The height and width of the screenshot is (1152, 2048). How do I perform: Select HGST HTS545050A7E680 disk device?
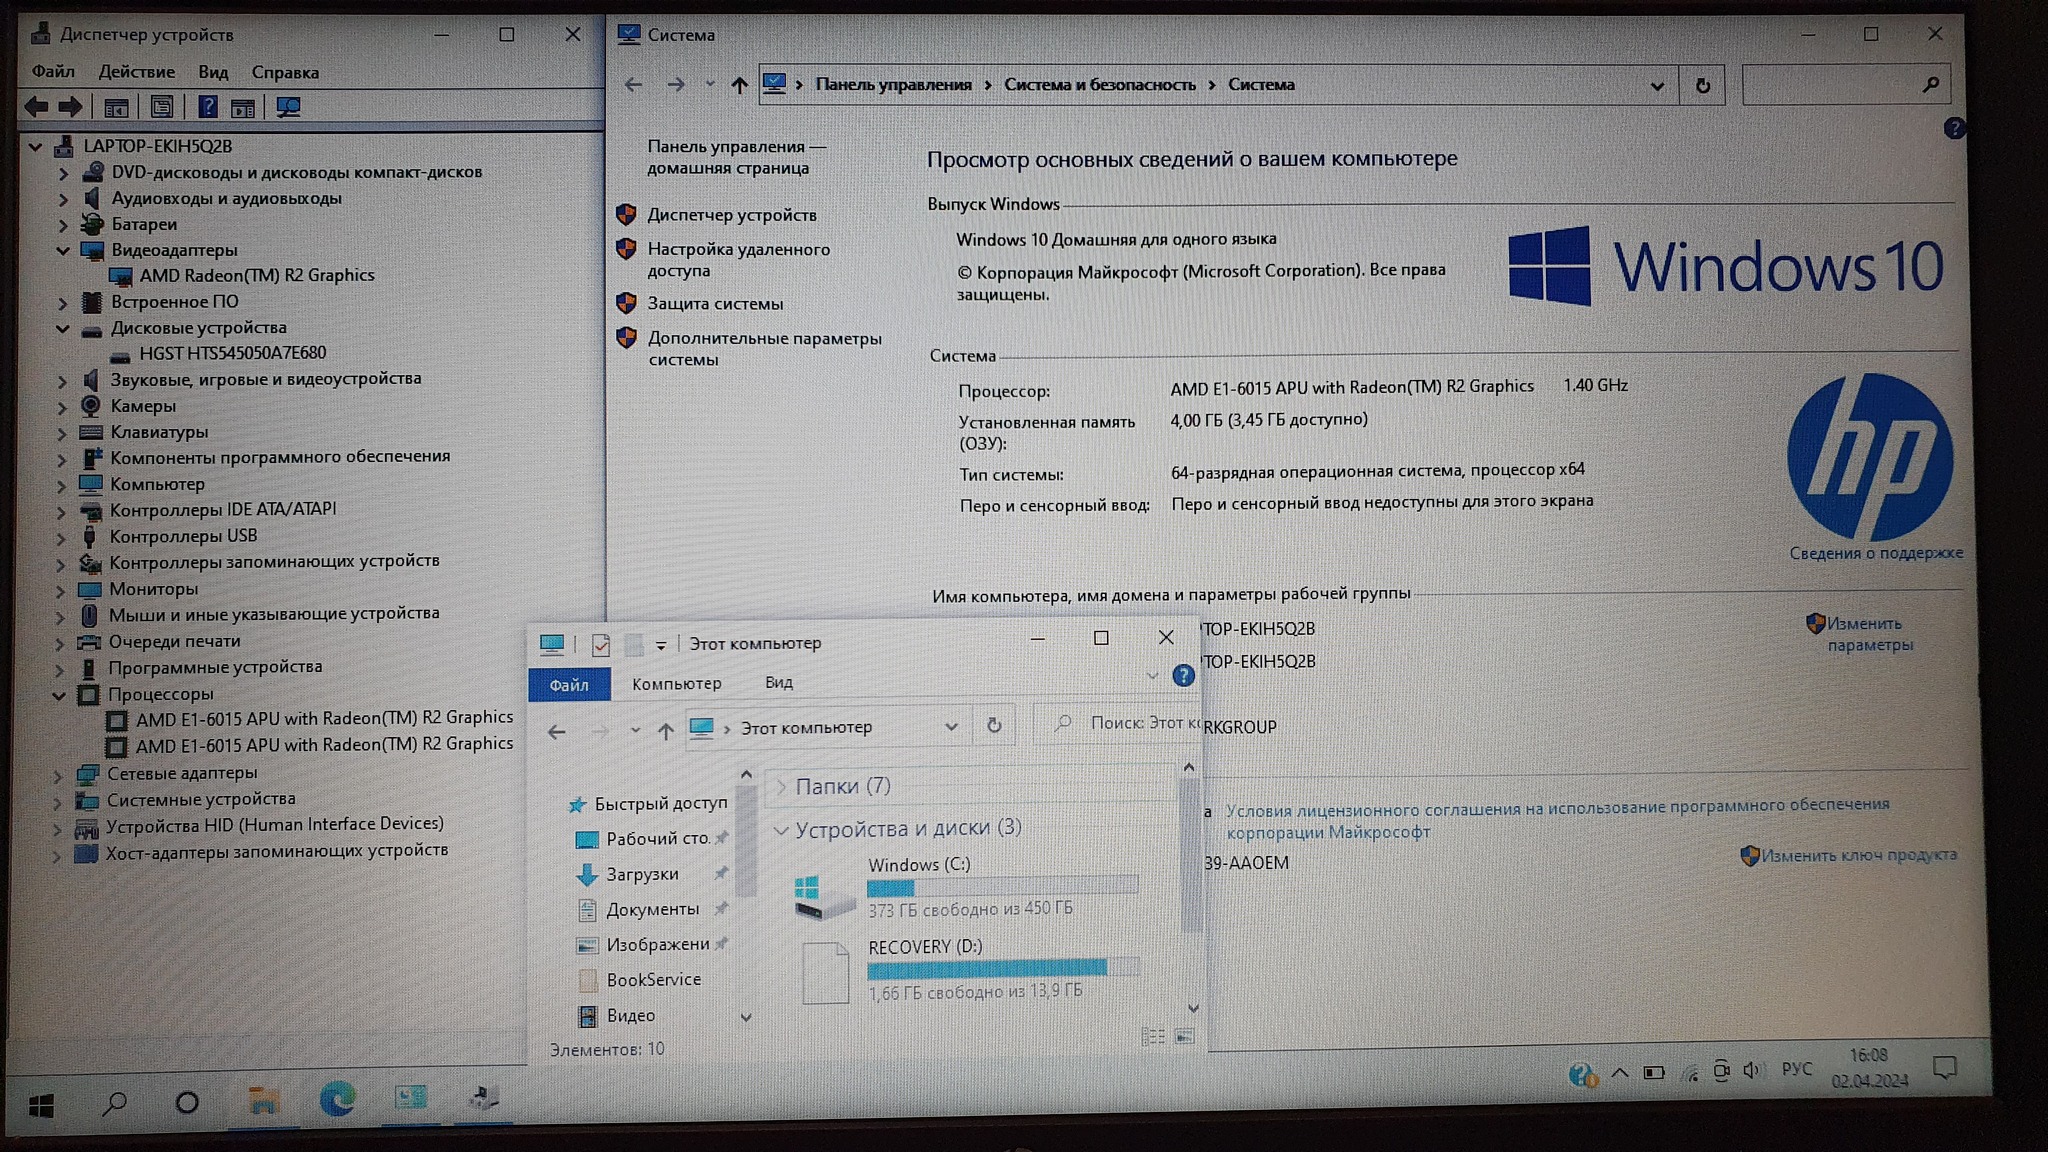point(232,353)
